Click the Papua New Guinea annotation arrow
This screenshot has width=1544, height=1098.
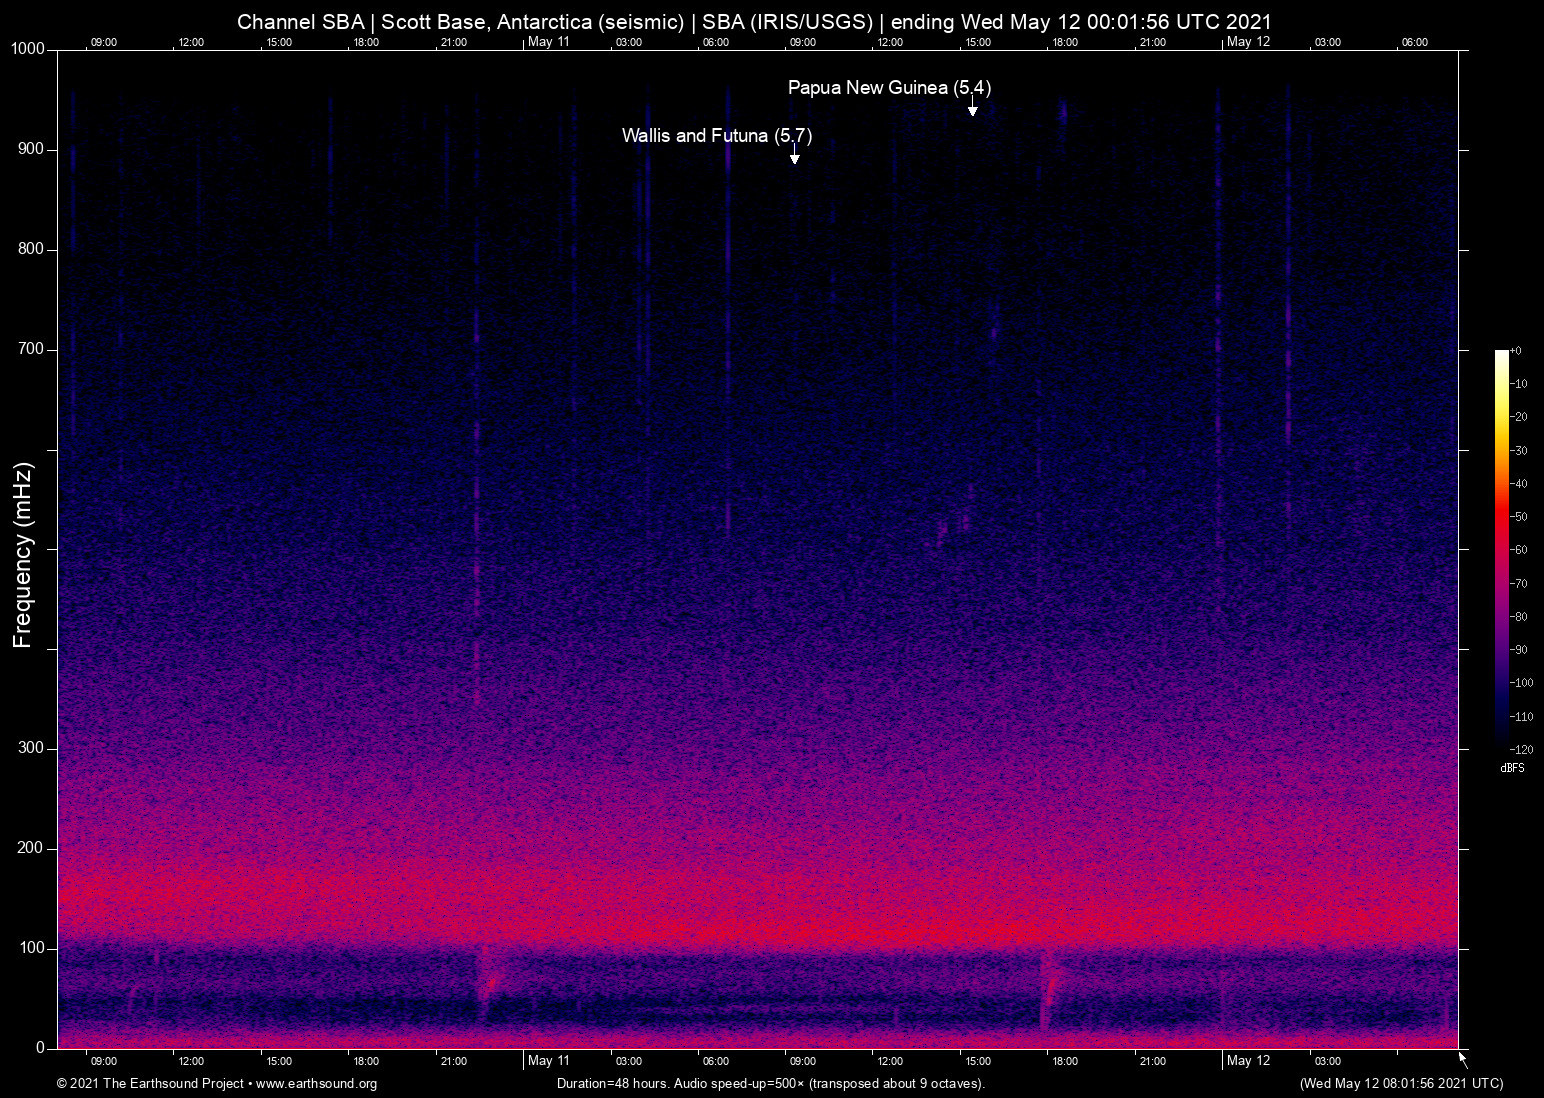click(971, 106)
